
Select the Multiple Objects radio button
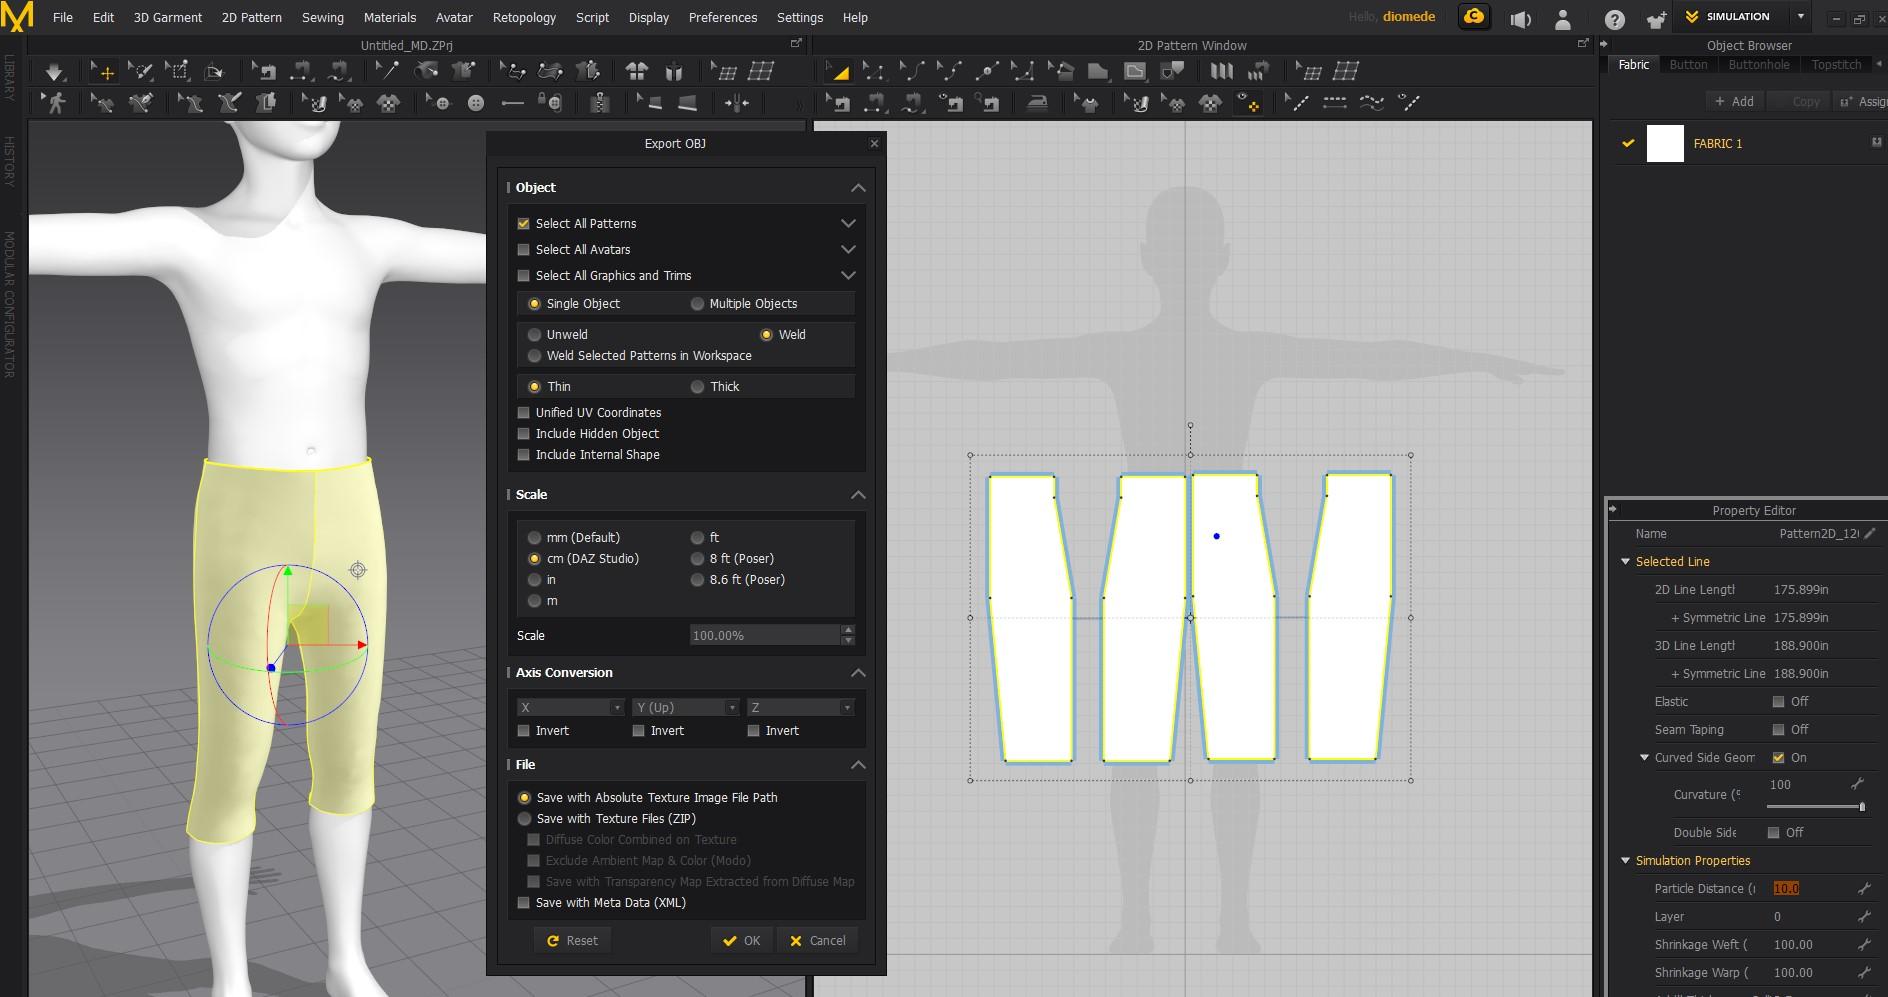697,304
